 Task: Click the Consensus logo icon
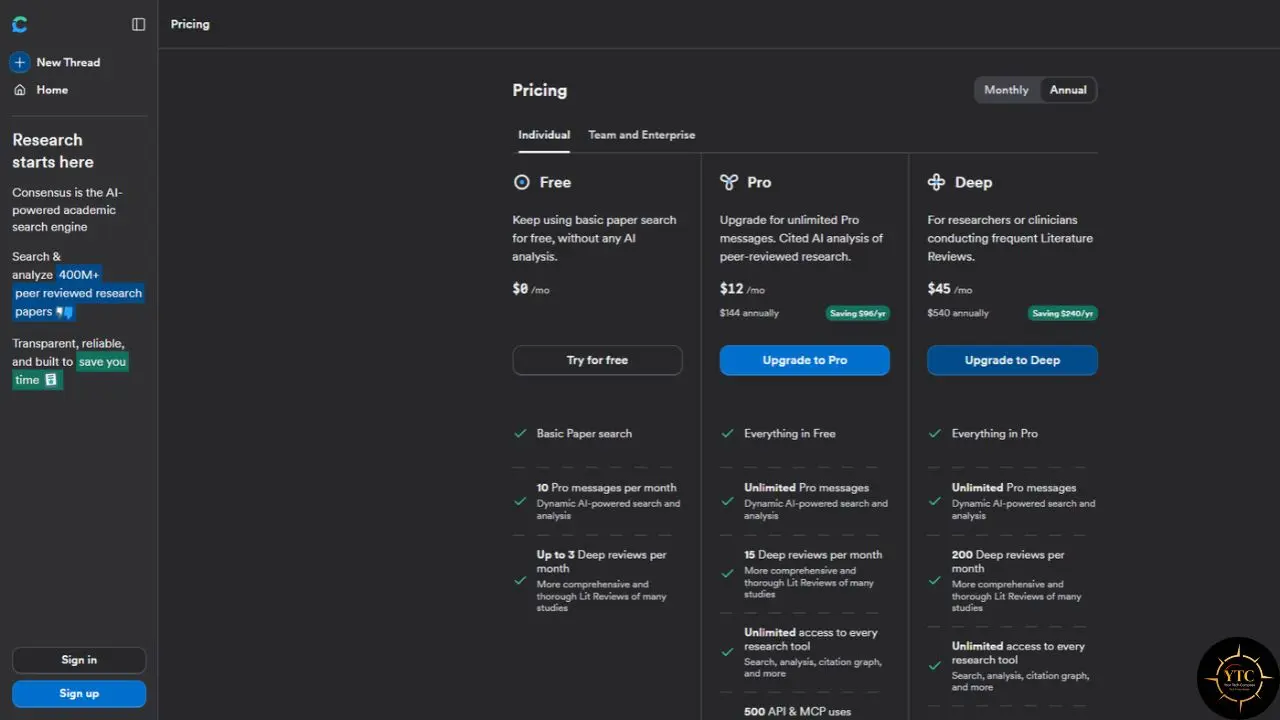(x=20, y=24)
